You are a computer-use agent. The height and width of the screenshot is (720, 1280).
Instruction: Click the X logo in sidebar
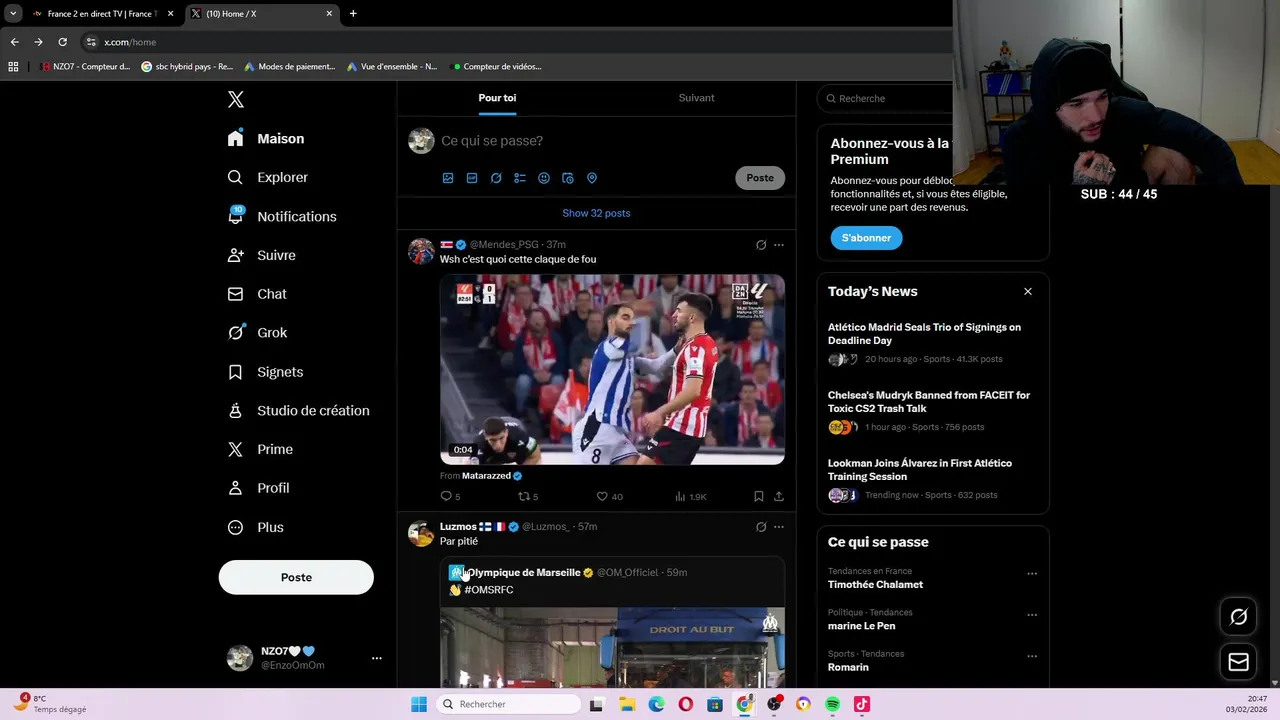236,99
